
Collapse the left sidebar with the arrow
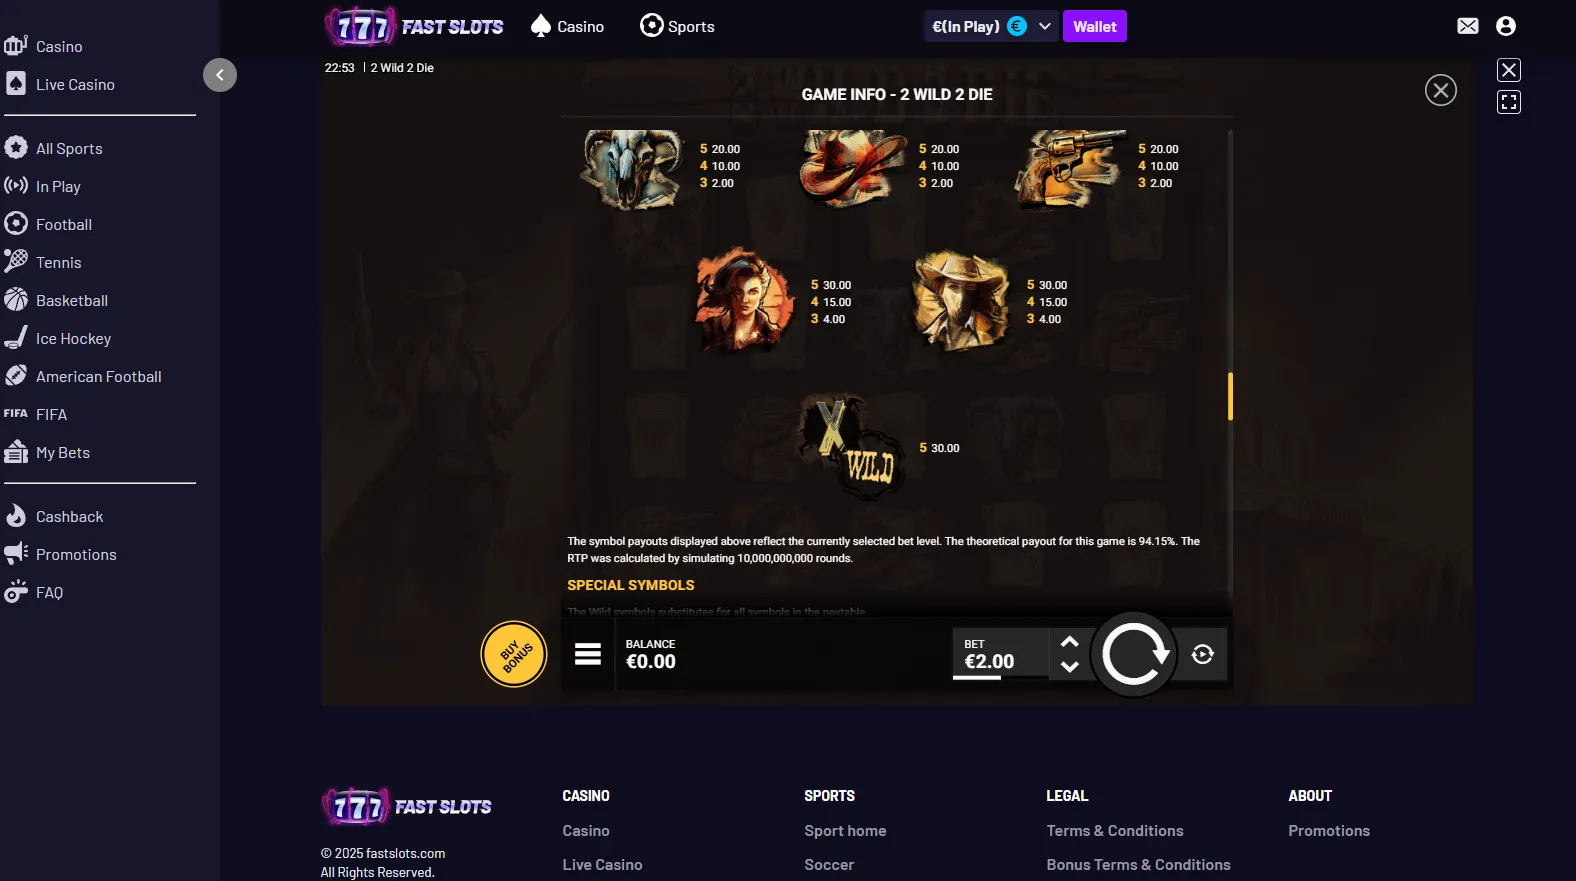click(x=220, y=75)
